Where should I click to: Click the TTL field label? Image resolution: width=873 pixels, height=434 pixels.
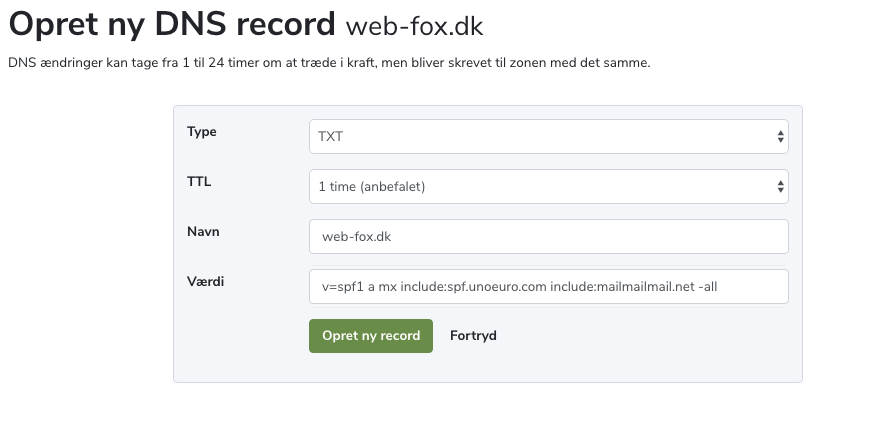click(199, 182)
